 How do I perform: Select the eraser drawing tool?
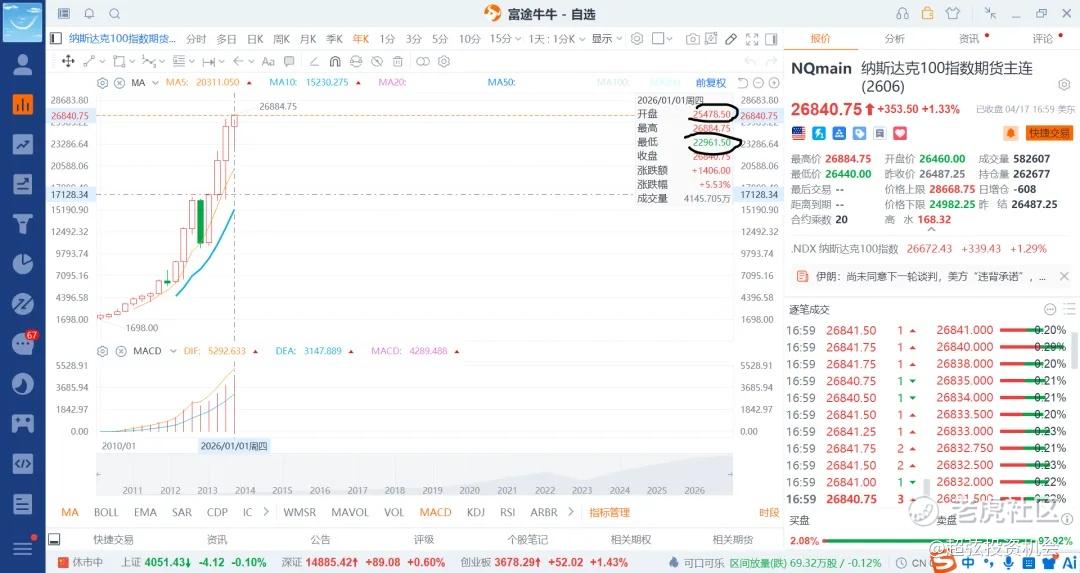[314, 61]
